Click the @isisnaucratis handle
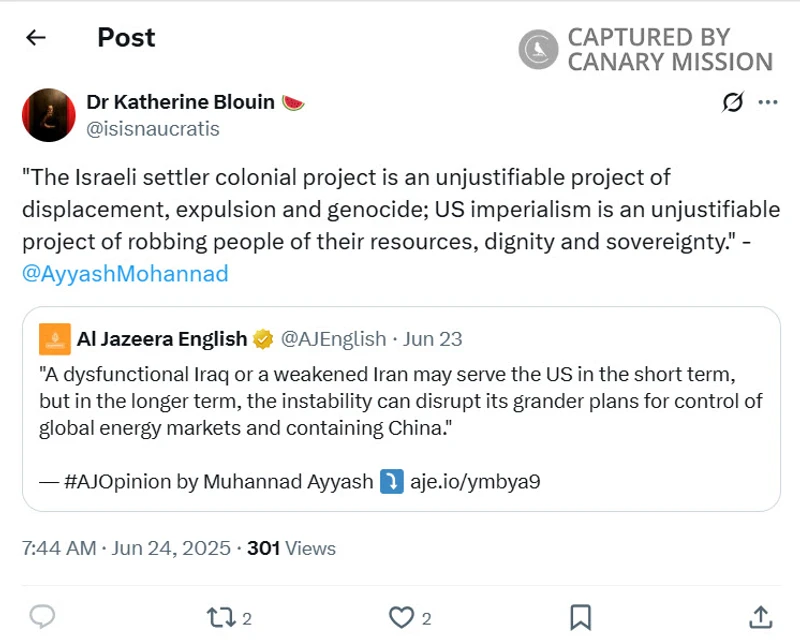 153,128
